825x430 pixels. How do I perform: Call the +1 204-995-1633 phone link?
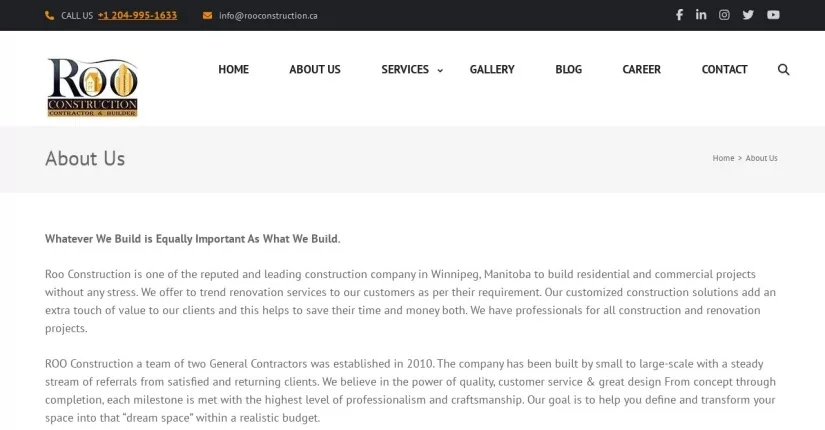point(137,16)
